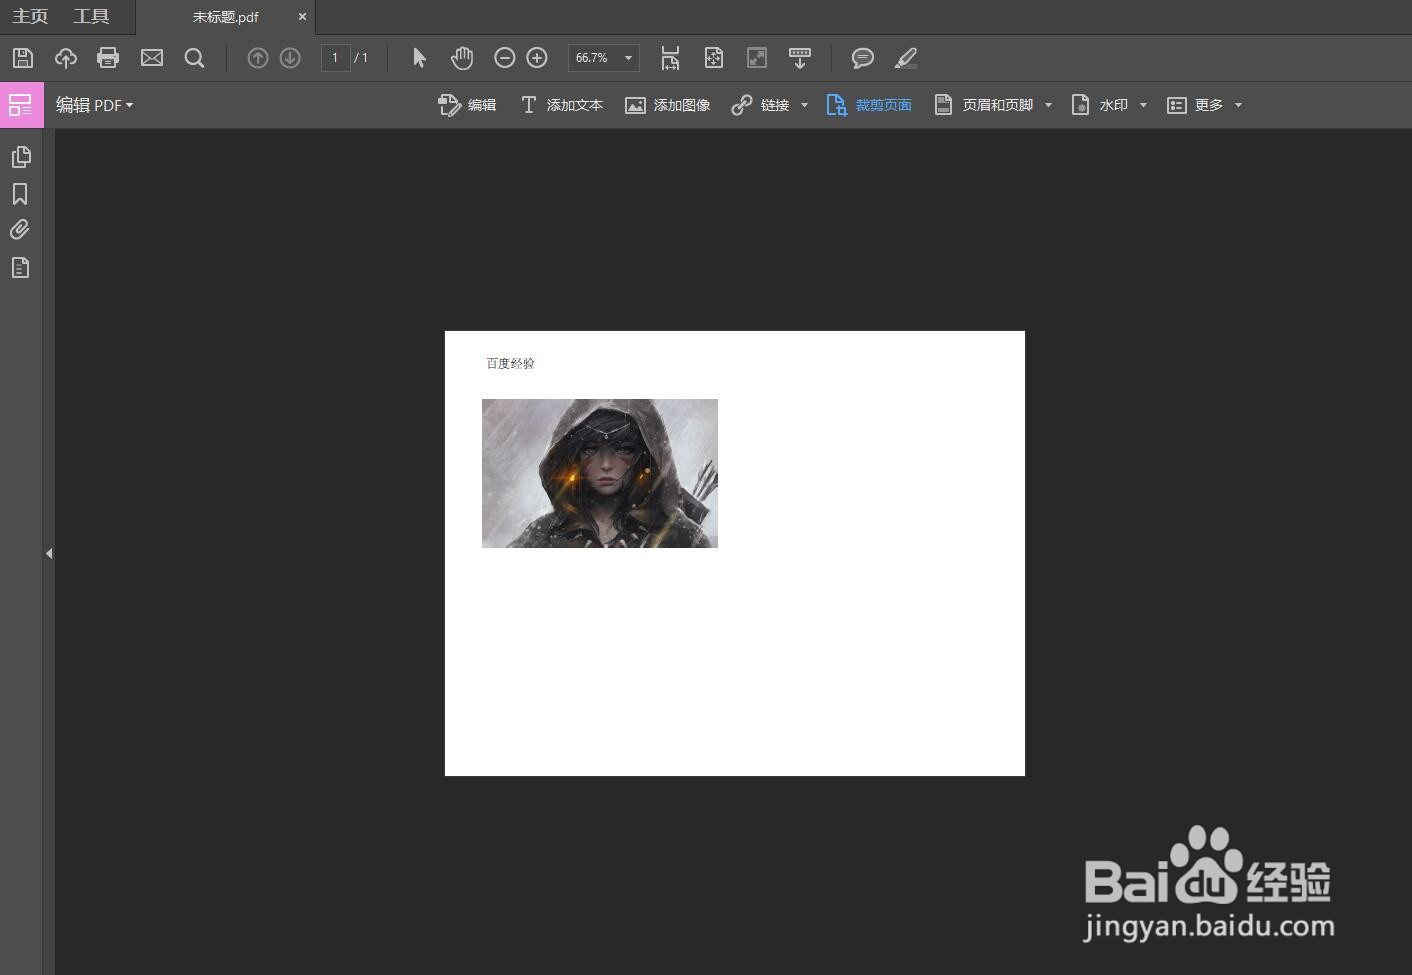The width and height of the screenshot is (1412, 975).
Task: Expand the 链接 dropdown arrow
Action: 804,105
